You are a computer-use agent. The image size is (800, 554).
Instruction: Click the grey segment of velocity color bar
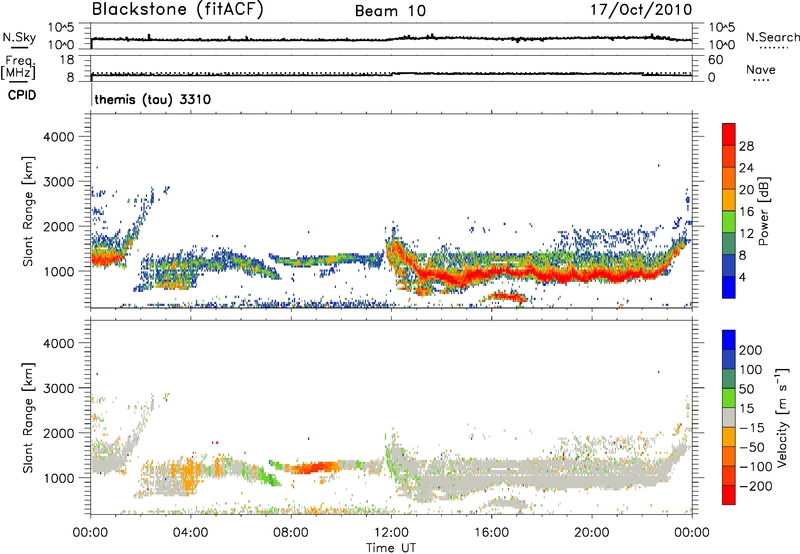(729, 418)
